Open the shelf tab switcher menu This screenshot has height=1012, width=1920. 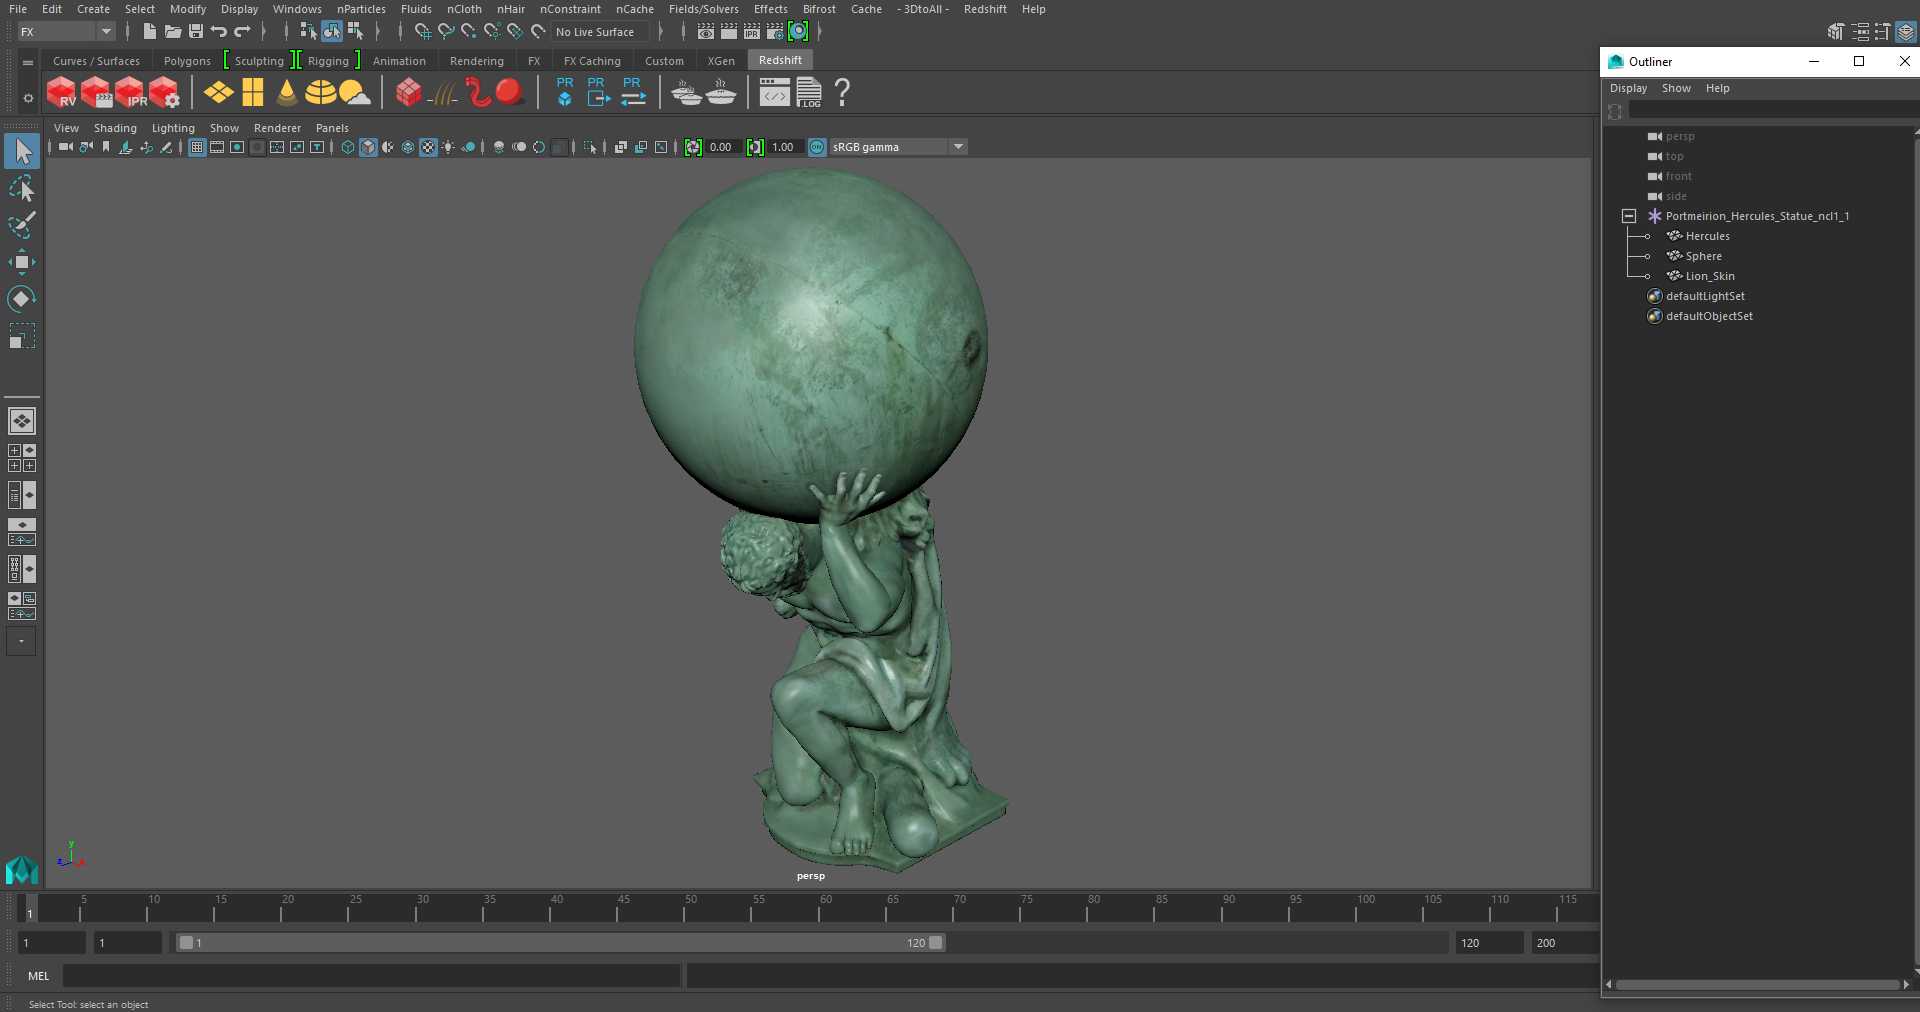(x=28, y=62)
